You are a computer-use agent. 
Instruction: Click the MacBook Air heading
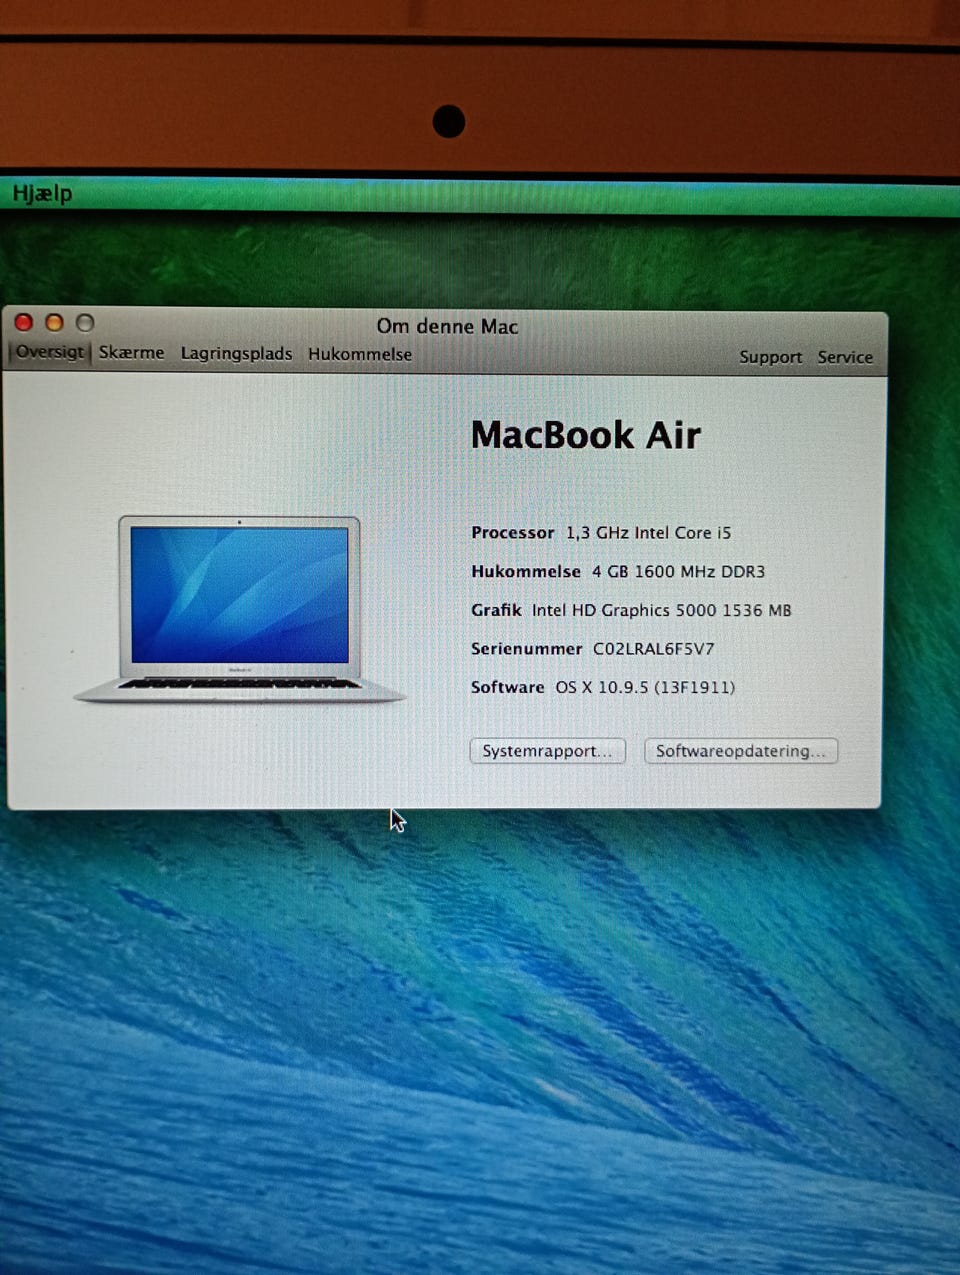pyautogui.click(x=586, y=435)
